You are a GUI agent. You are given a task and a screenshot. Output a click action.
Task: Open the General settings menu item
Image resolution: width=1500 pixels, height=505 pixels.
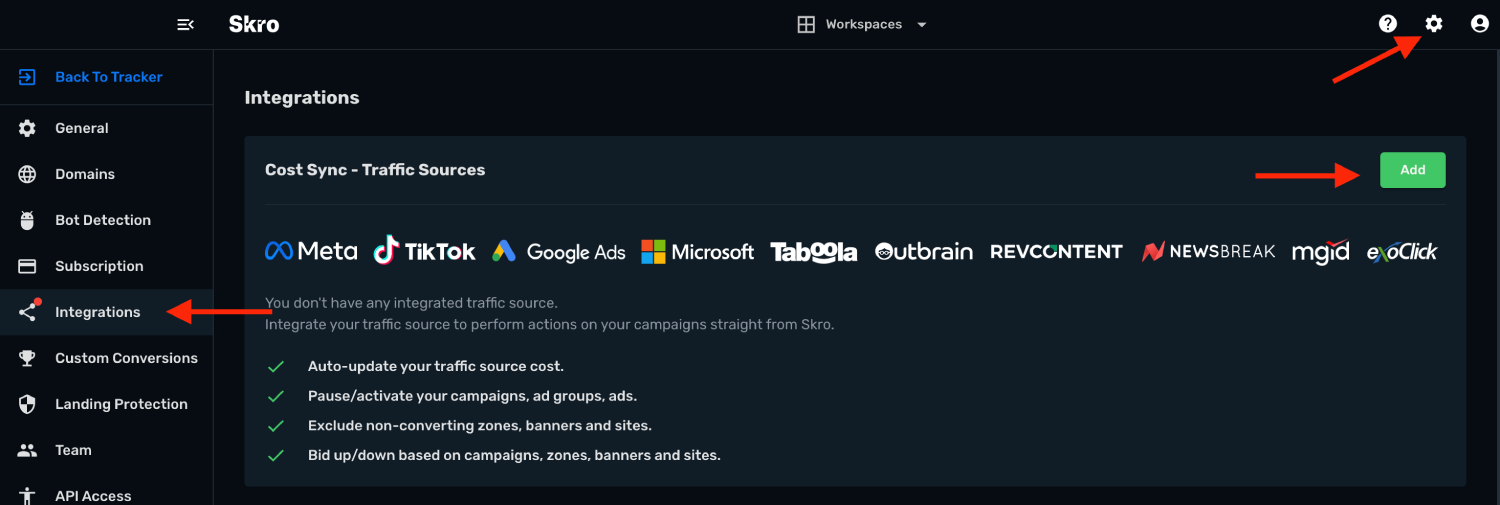point(106,128)
